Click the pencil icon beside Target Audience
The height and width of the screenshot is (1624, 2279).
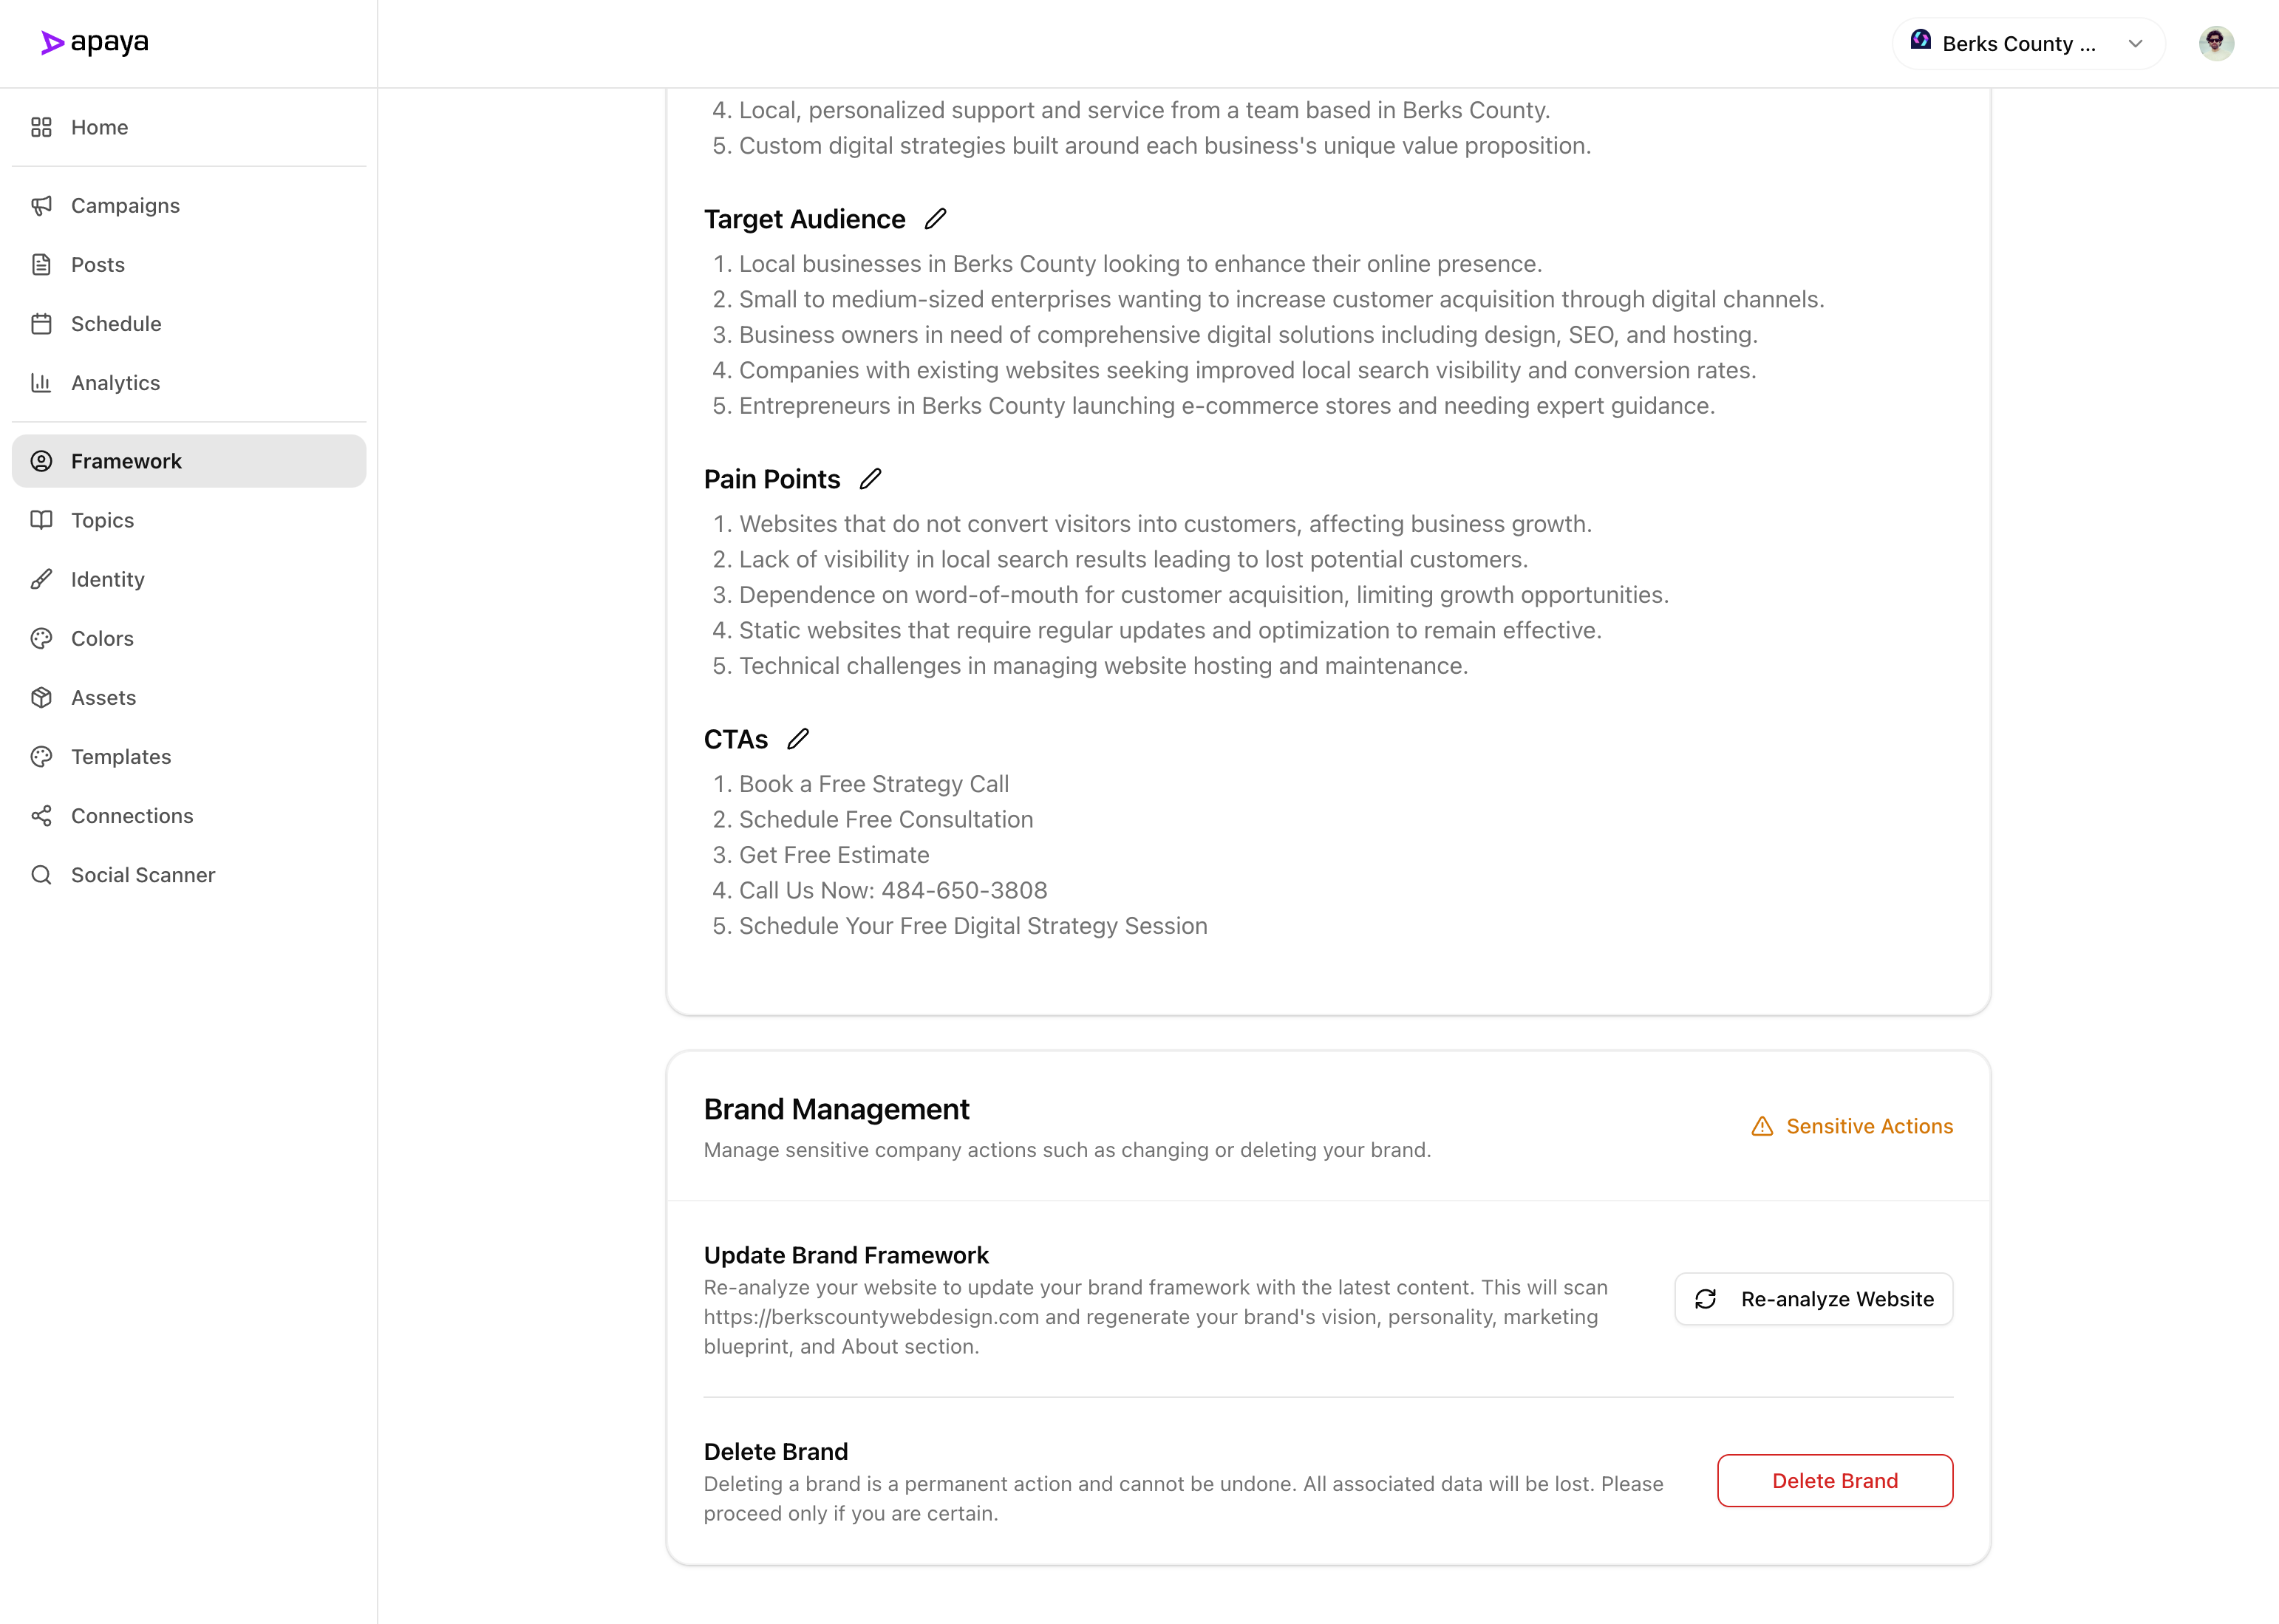tap(935, 219)
